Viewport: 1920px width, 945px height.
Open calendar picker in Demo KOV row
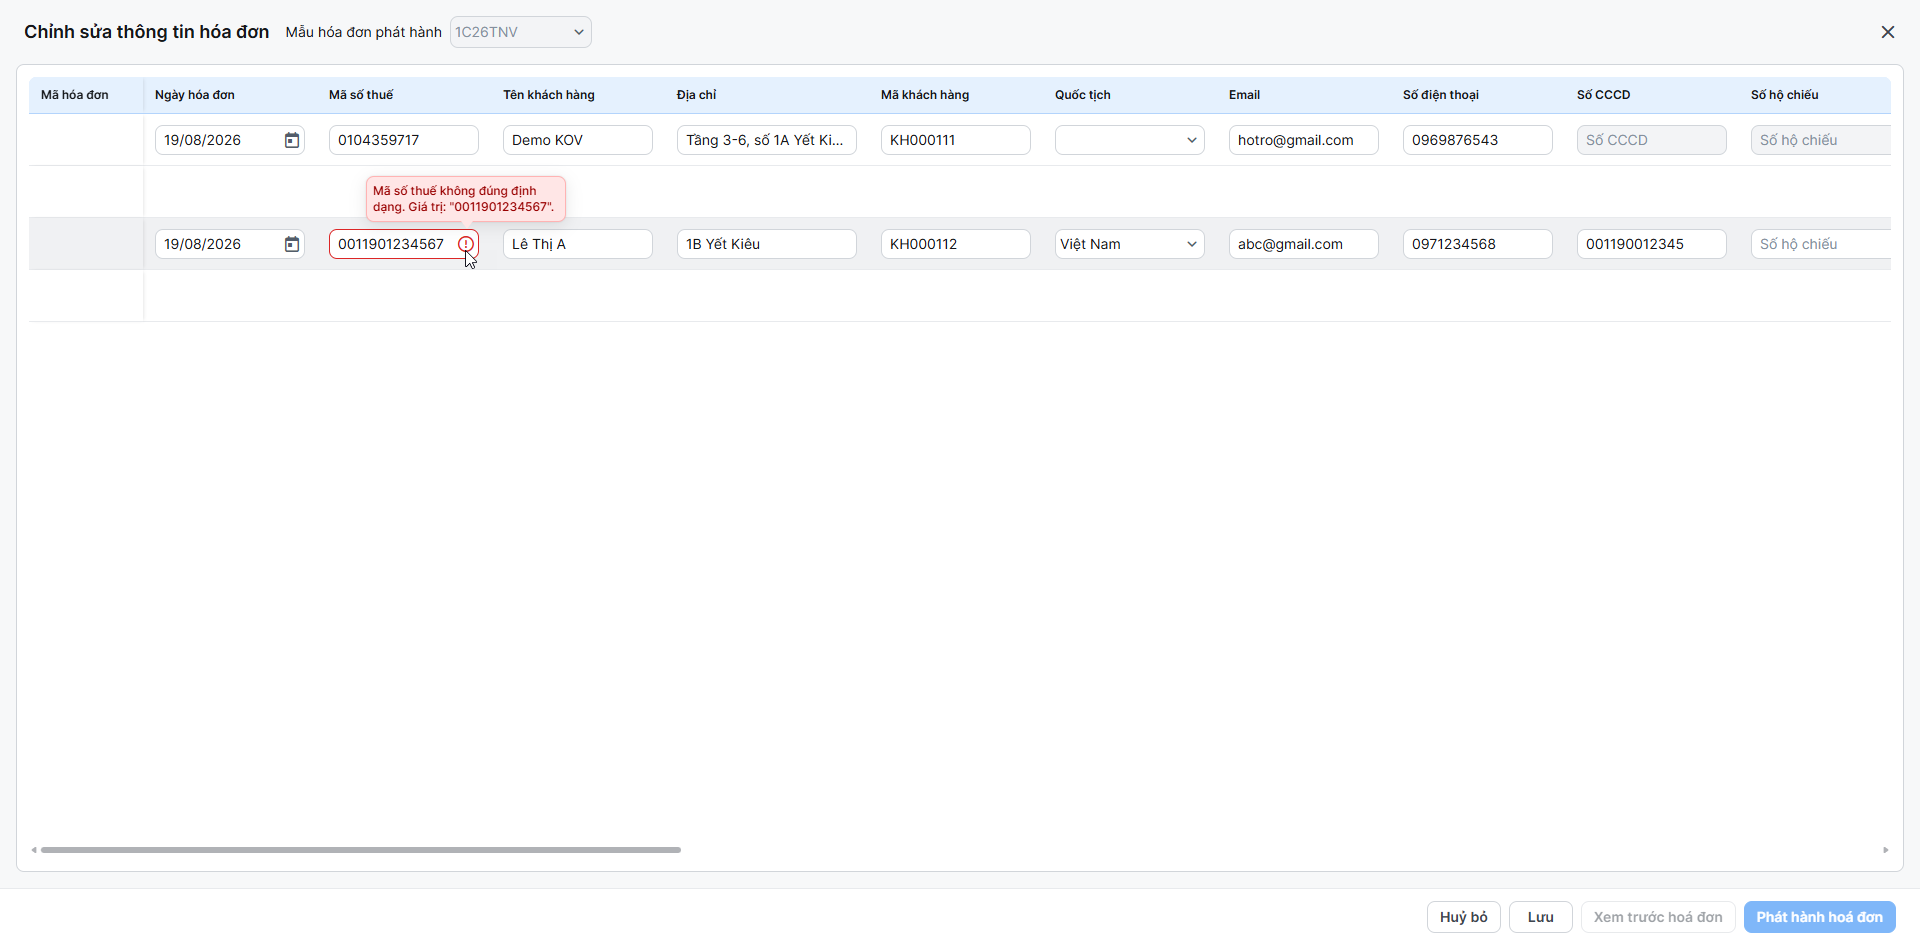[292, 140]
